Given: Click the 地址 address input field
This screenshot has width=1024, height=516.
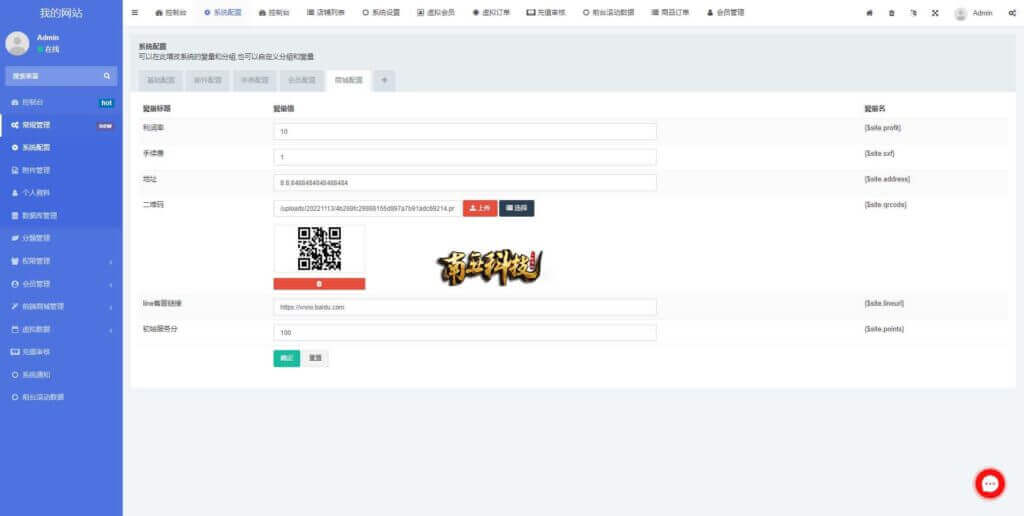Looking at the screenshot, I should [464, 183].
